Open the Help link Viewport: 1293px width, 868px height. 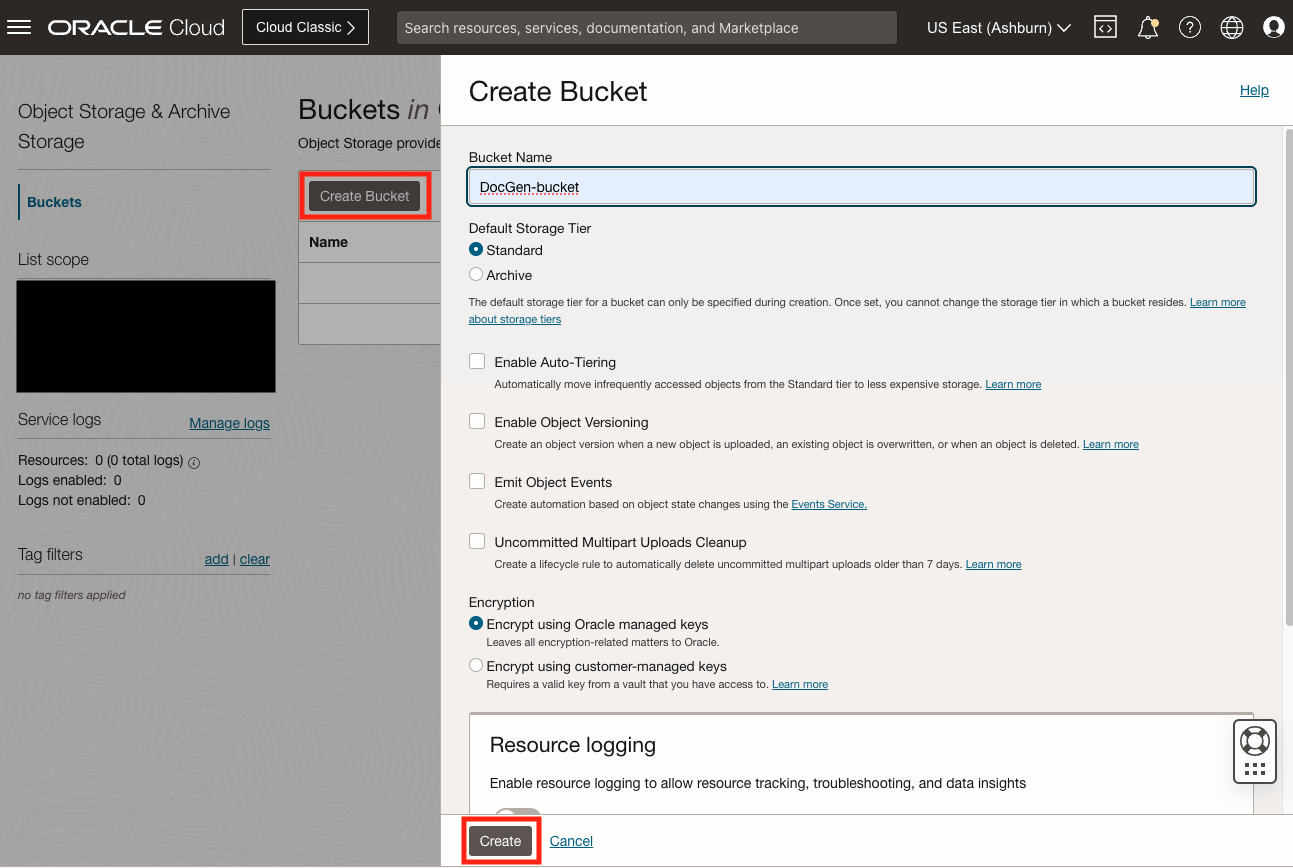coord(1254,90)
